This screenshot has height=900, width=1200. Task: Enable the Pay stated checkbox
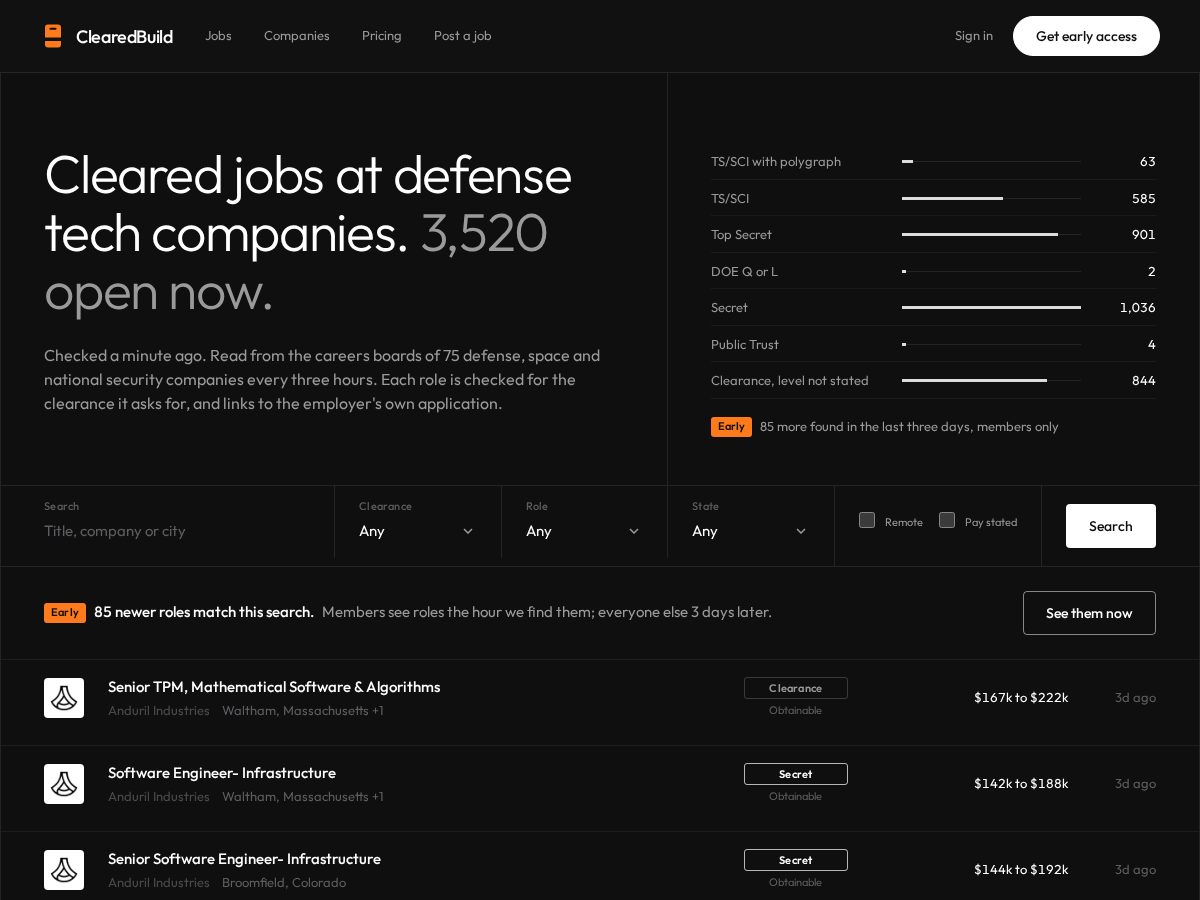pos(947,520)
